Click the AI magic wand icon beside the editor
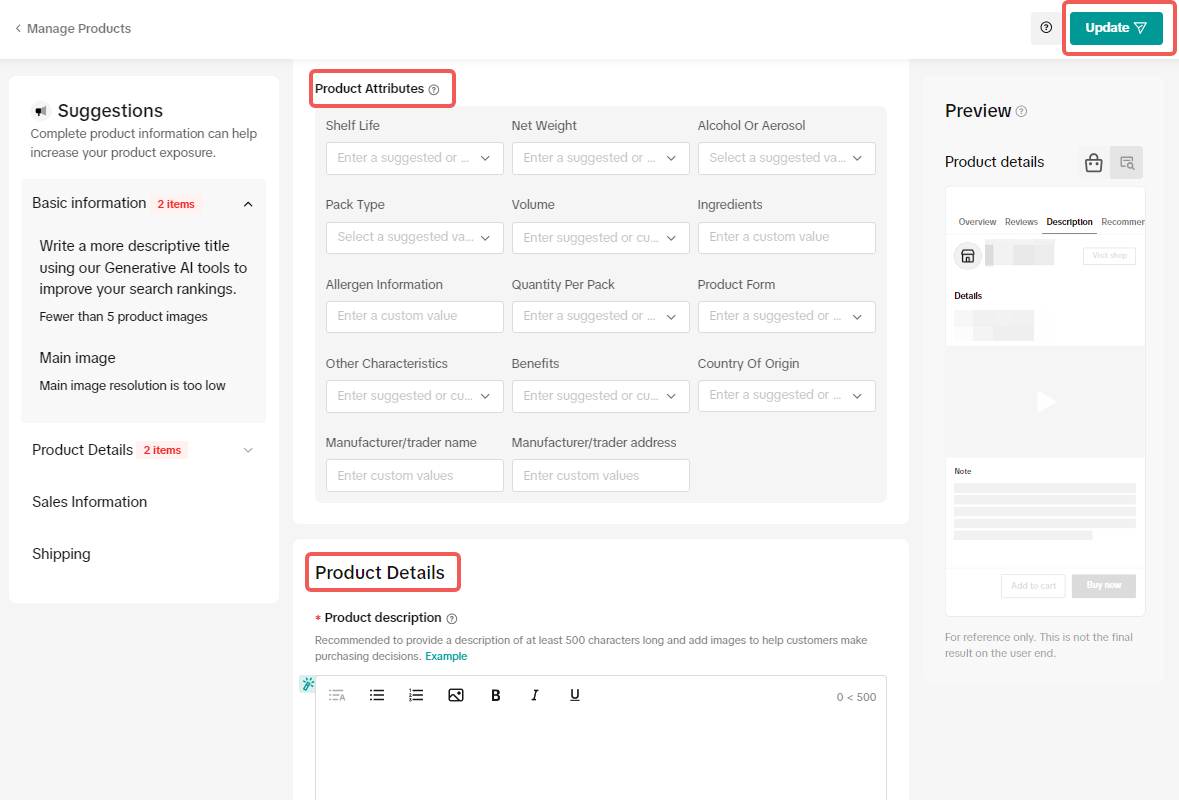 (x=307, y=684)
